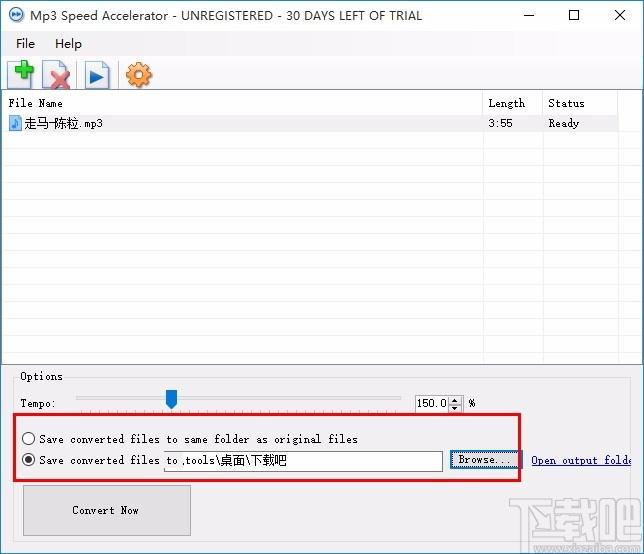
Task: Click the music note icon beside 走马-陈粒.mp3
Action: [15, 123]
